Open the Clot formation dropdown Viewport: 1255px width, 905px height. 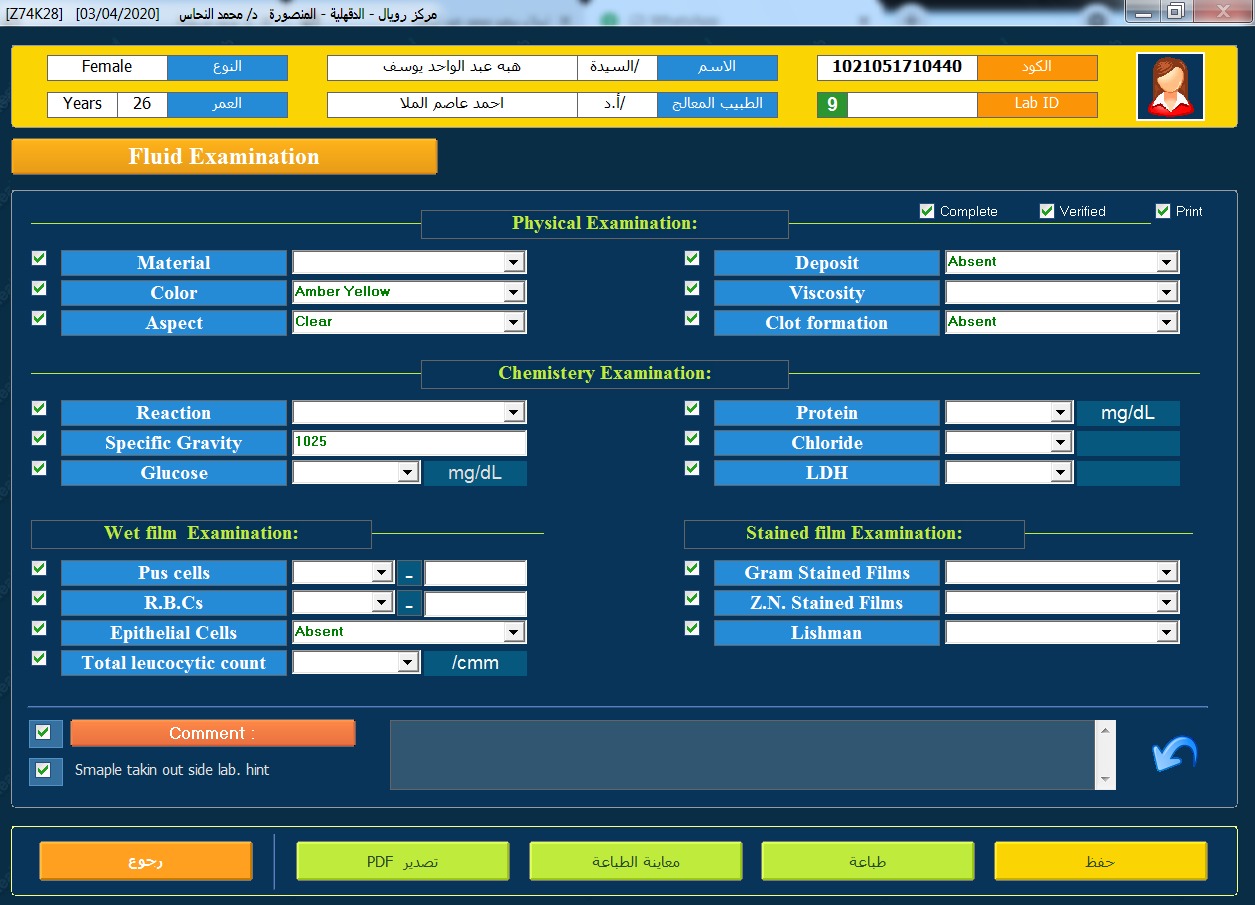pyautogui.click(x=1166, y=322)
